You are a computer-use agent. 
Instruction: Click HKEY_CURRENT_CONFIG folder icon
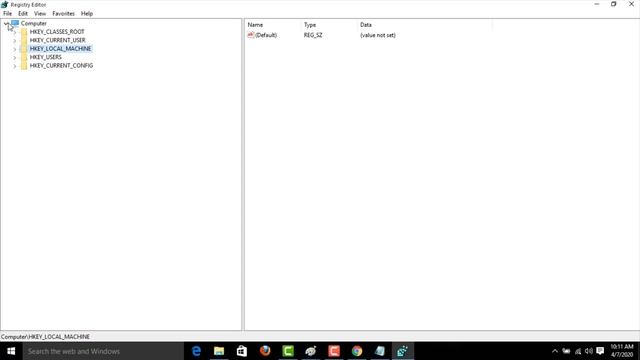[x=24, y=65]
